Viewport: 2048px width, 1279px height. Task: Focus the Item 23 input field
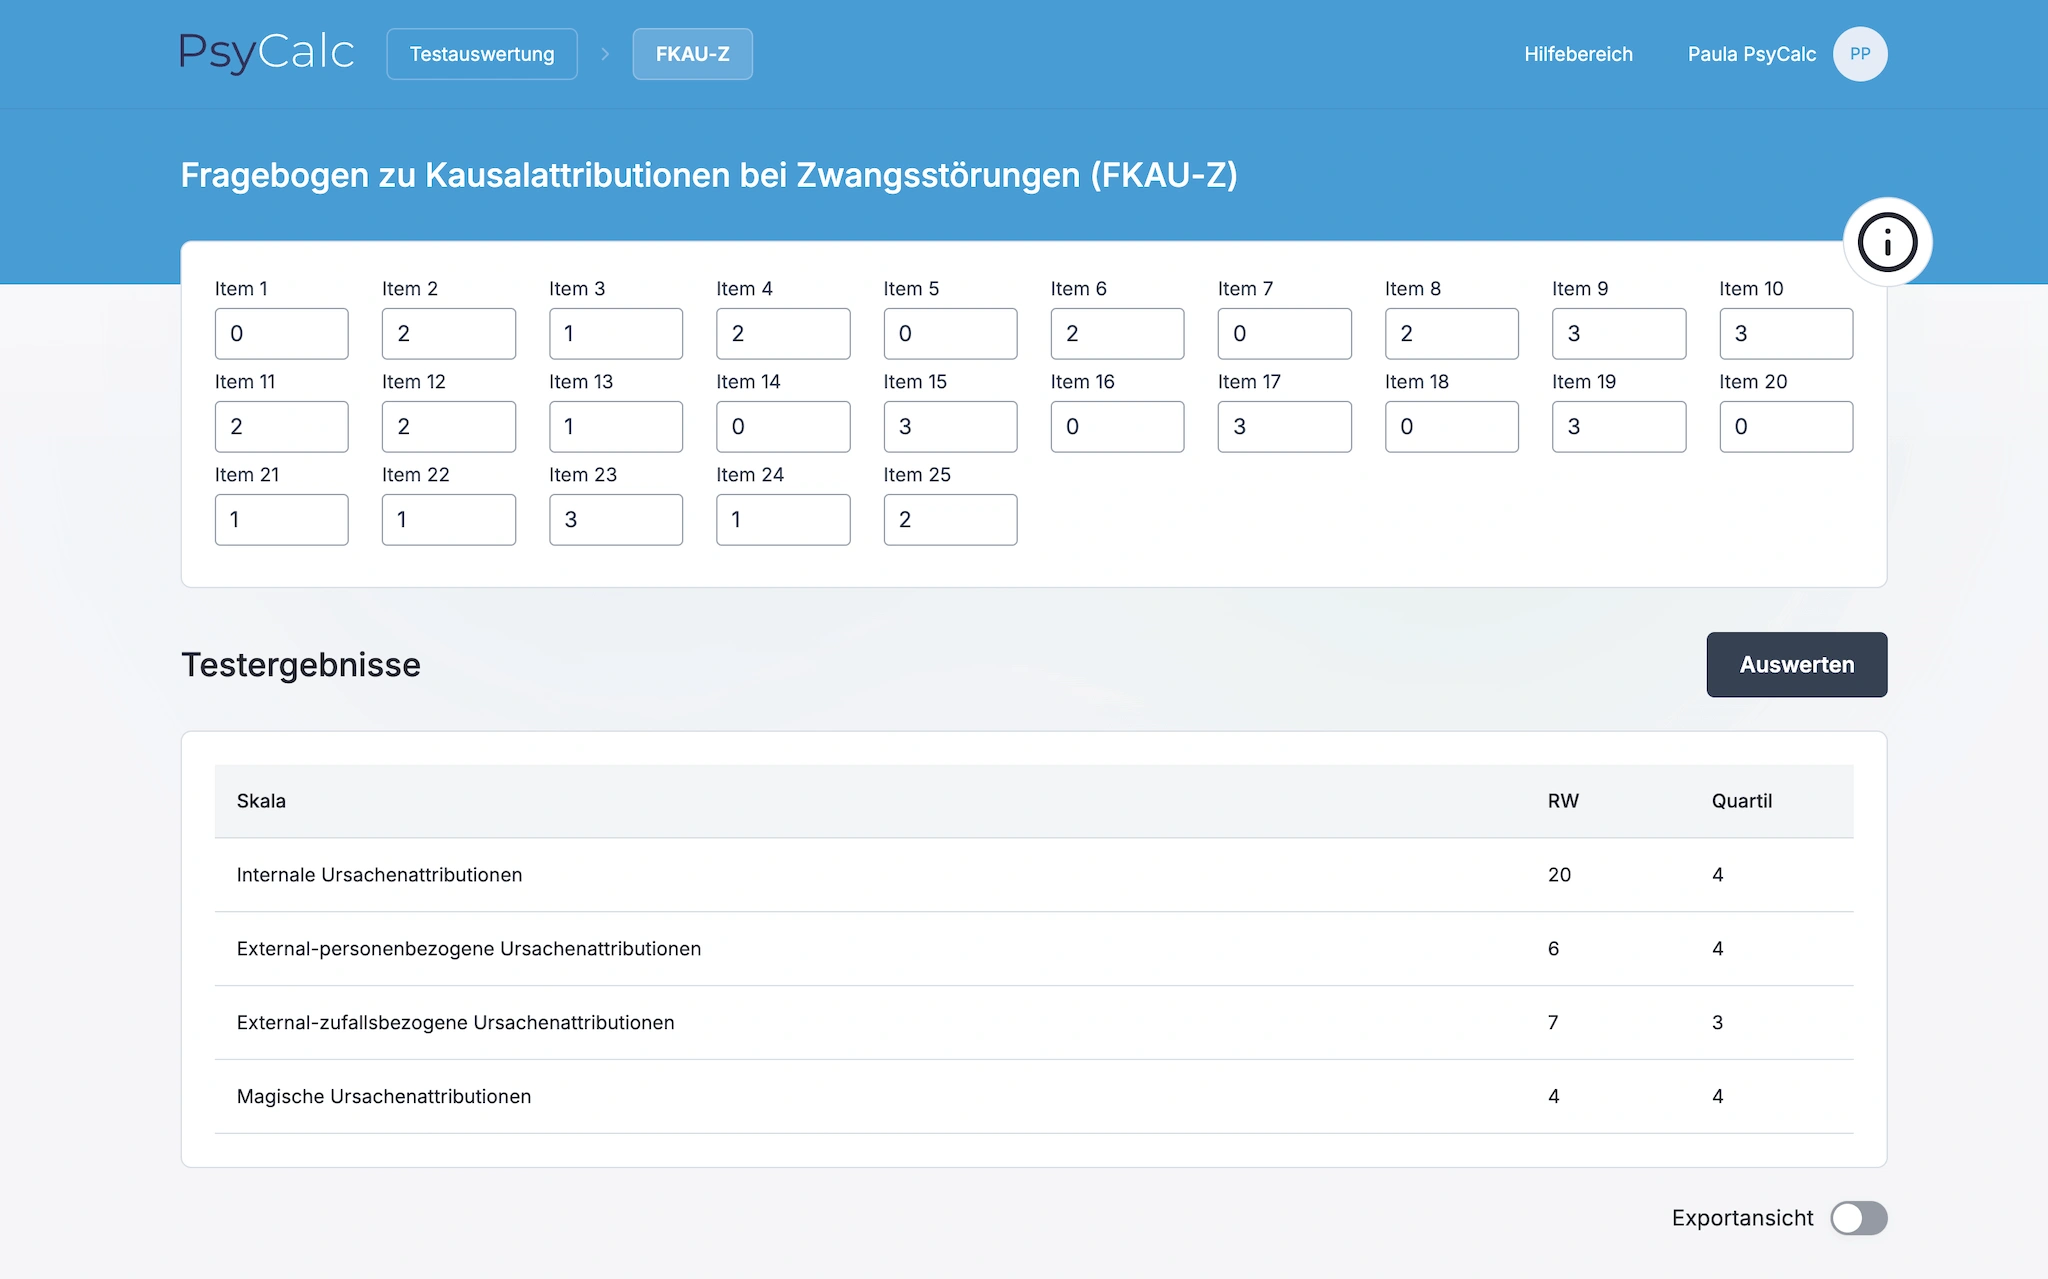pyautogui.click(x=616, y=520)
